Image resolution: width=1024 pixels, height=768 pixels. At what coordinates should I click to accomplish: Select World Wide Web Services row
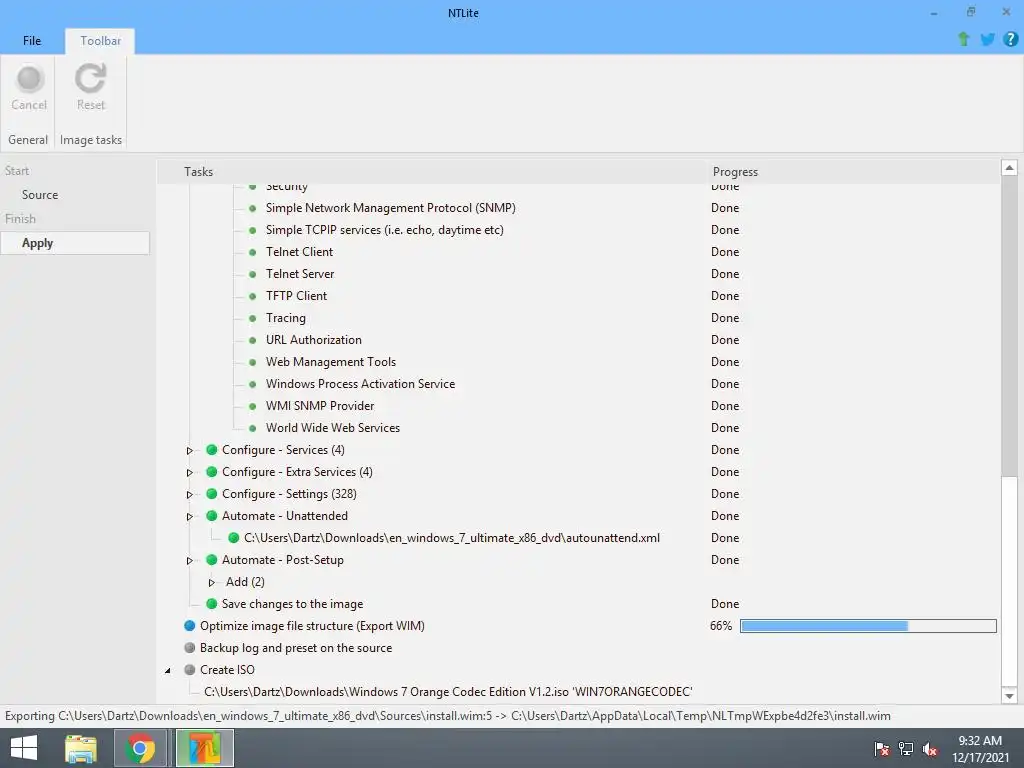pyautogui.click(x=332, y=428)
